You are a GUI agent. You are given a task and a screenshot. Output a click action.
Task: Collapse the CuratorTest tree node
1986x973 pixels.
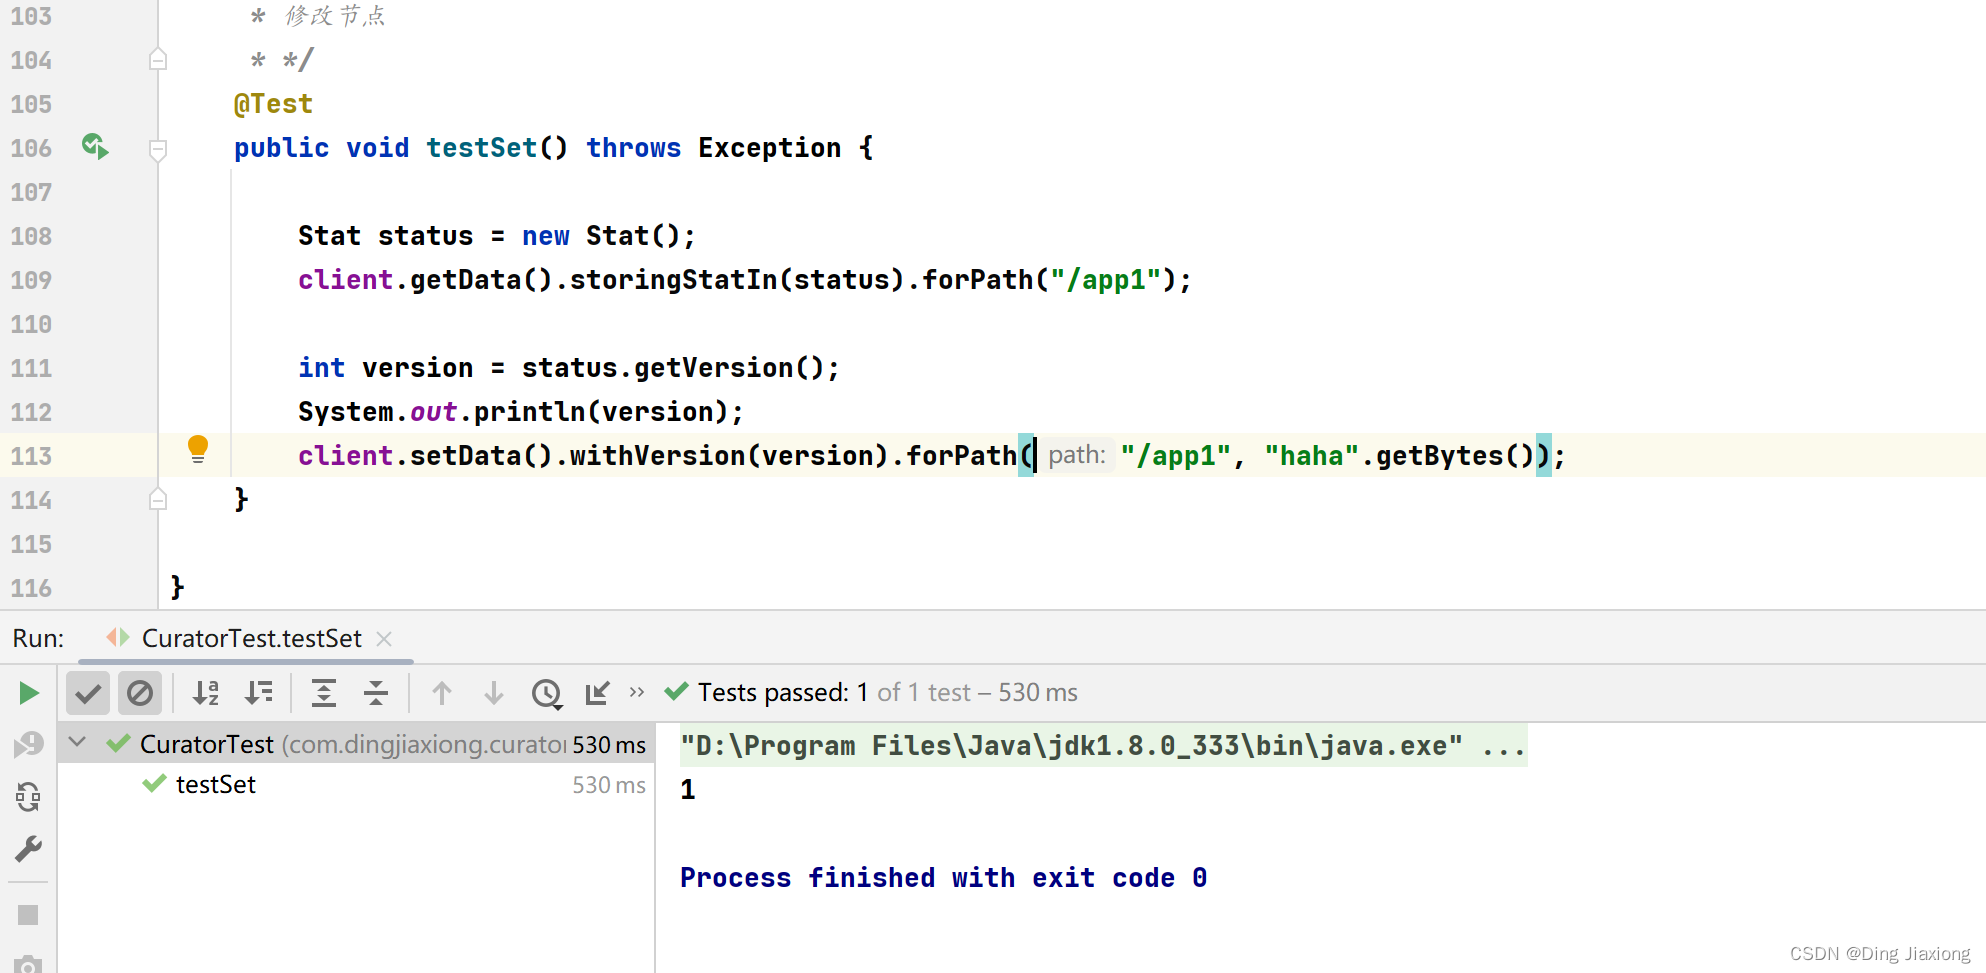click(x=78, y=743)
